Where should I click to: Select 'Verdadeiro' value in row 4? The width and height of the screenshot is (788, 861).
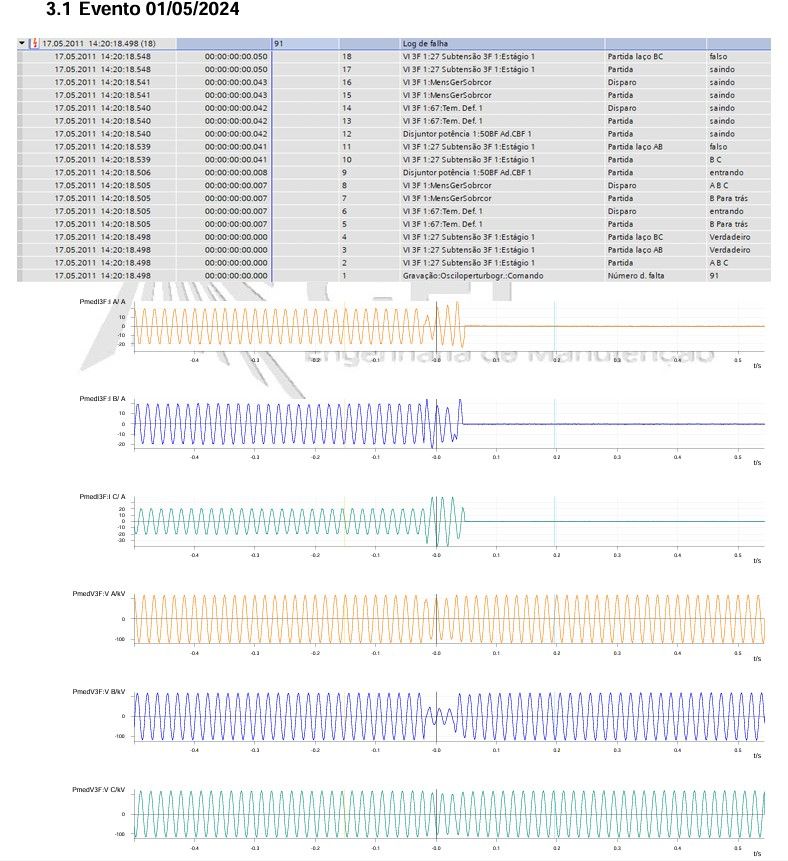coord(729,237)
